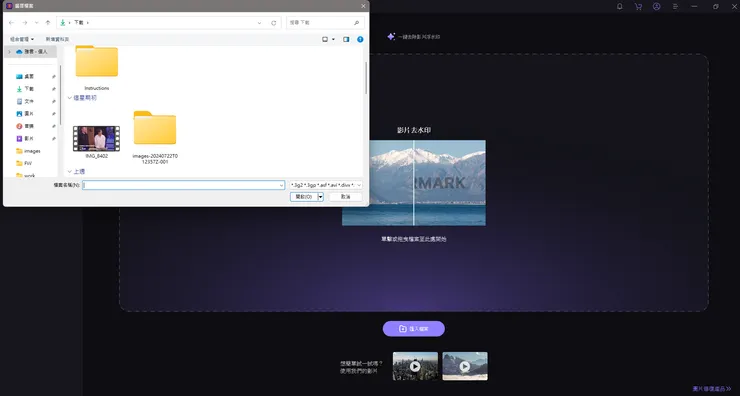Select the OneDrive personal cloud item
This screenshot has height=396, width=740.
(32, 52)
